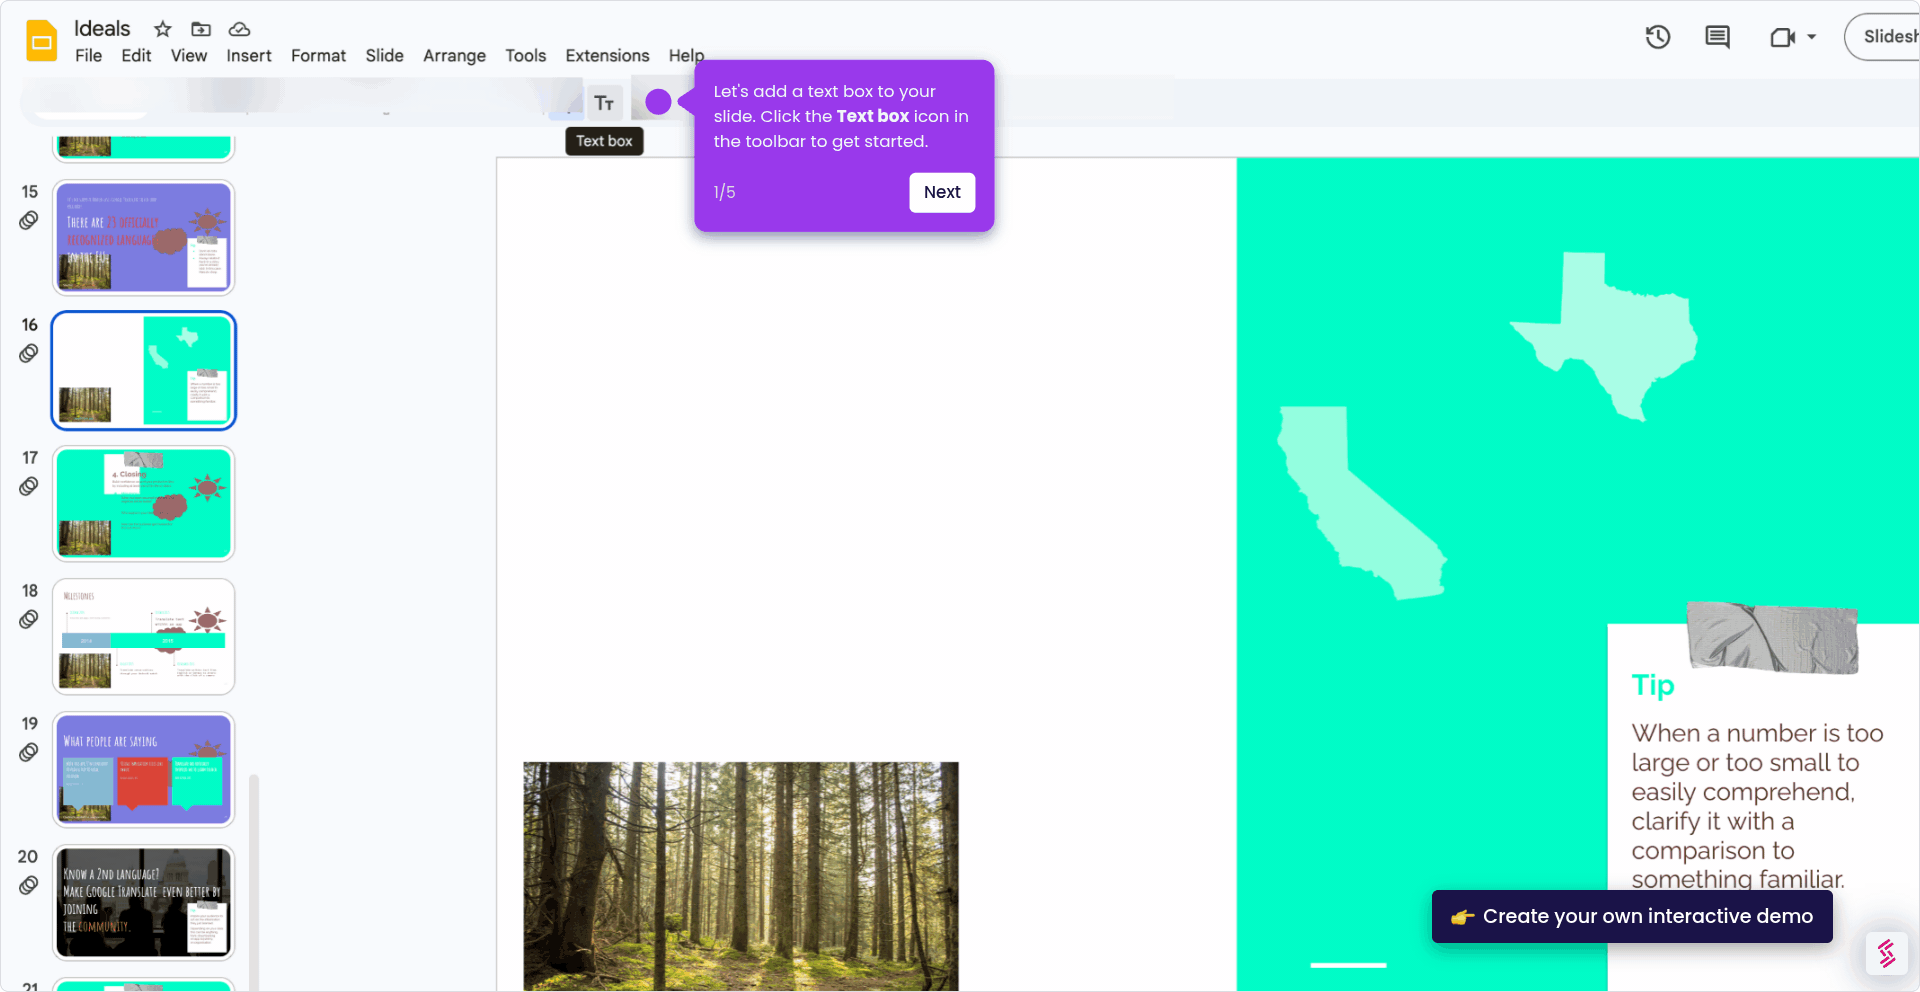This screenshot has height=992, width=1920.
Task: Click Create your own interactive demo
Action: click(1632, 916)
